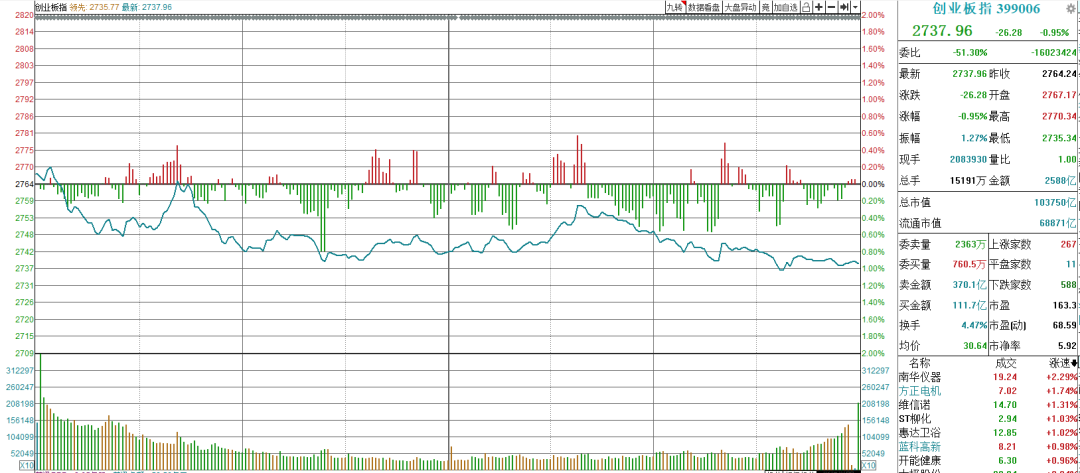Click the 现手 value 2083930
1080x473 pixels.
[968, 160]
